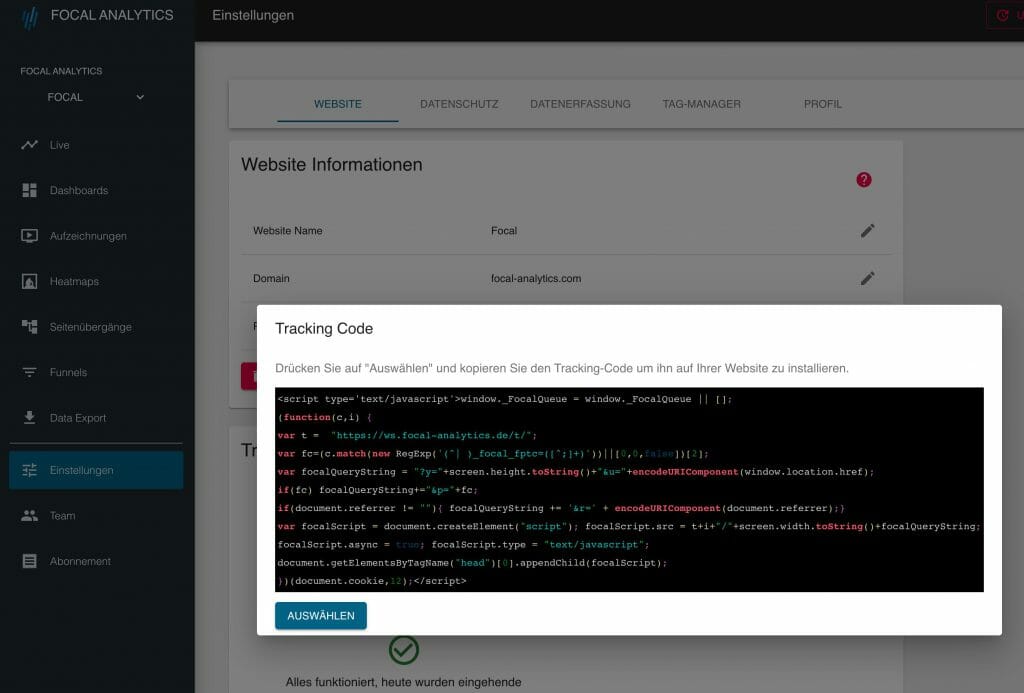Open help with the red question mark
1024x693 pixels.
[x=863, y=180]
